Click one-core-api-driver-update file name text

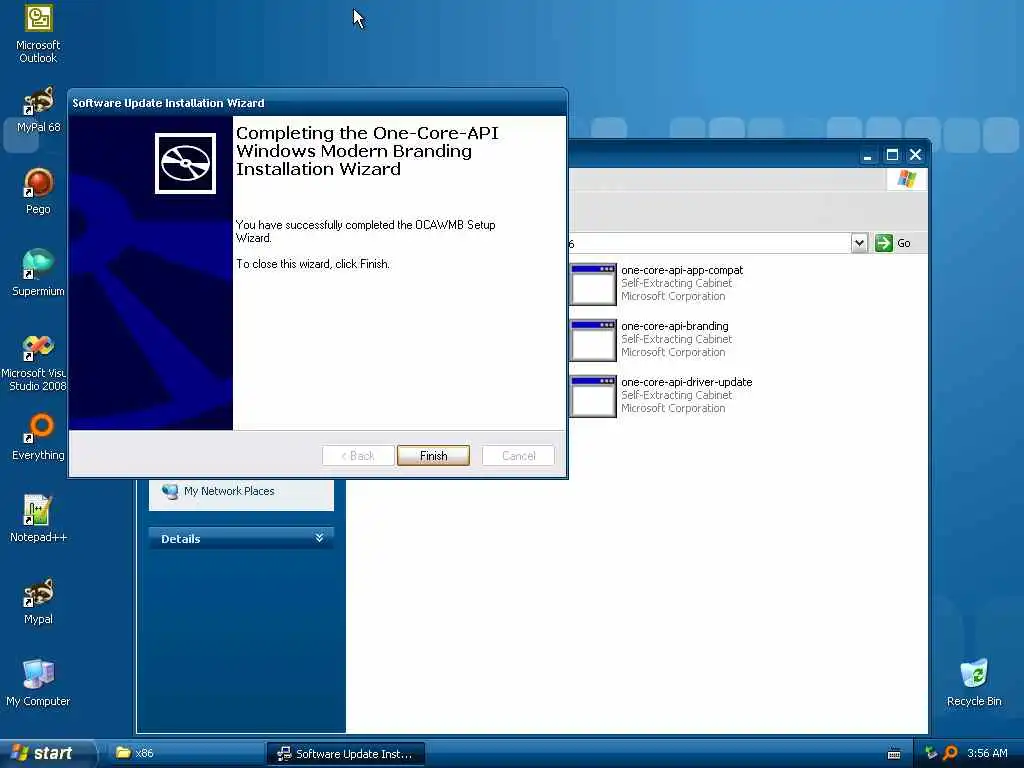[x=686, y=382]
